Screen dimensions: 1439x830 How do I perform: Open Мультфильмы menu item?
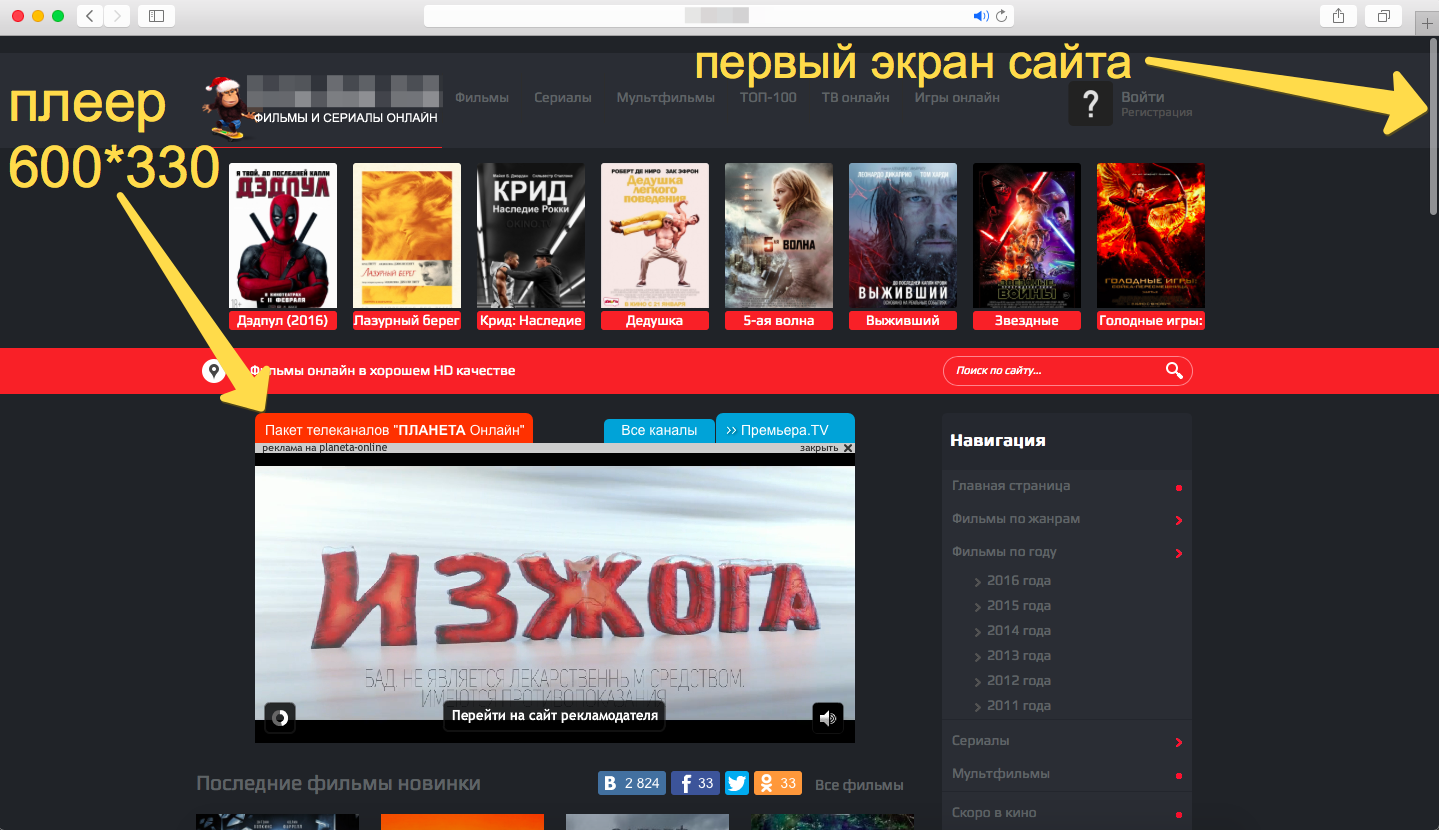pyautogui.click(x=666, y=97)
